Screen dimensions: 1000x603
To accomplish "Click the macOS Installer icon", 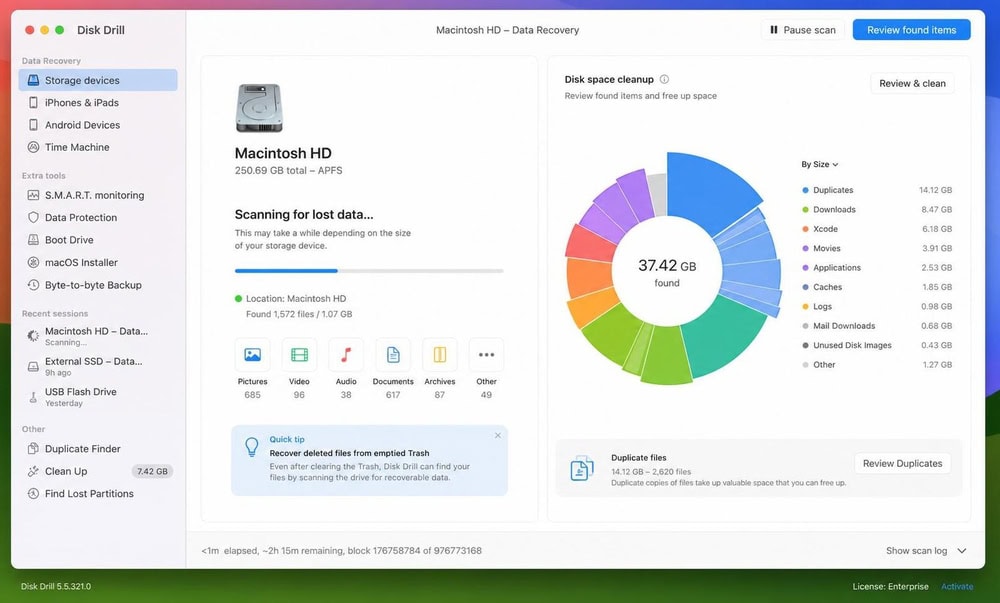I will pyautogui.click(x=33, y=262).
